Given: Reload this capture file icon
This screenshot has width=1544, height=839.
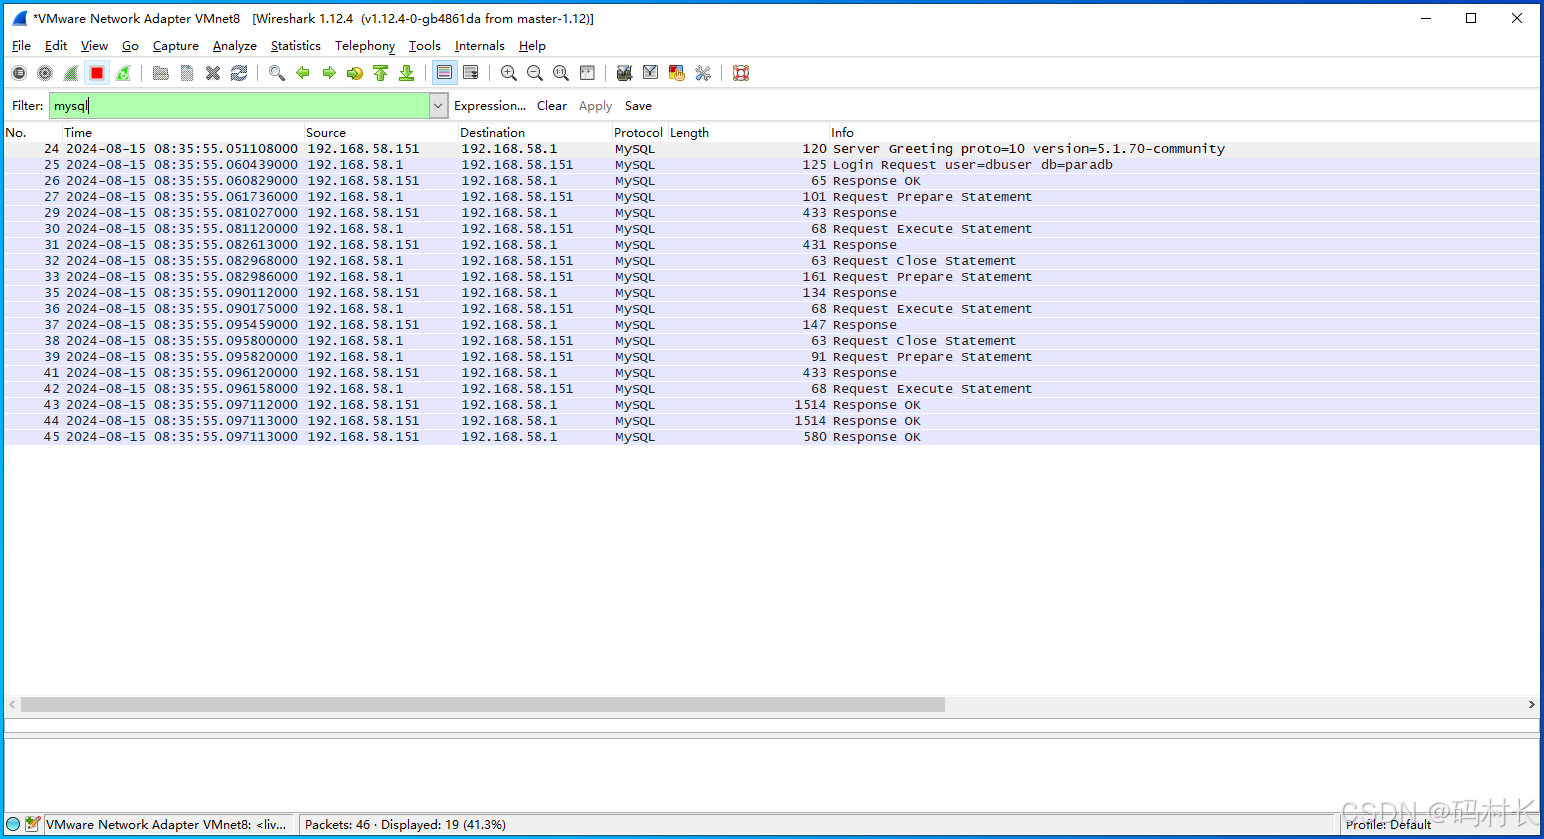Looking at the screenshot, I should [x=239, y=73].
